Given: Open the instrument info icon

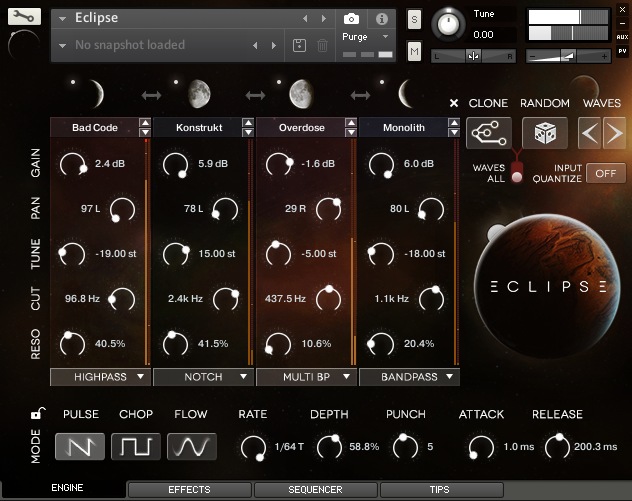Looking at the screenshot, I should point(380,18).
